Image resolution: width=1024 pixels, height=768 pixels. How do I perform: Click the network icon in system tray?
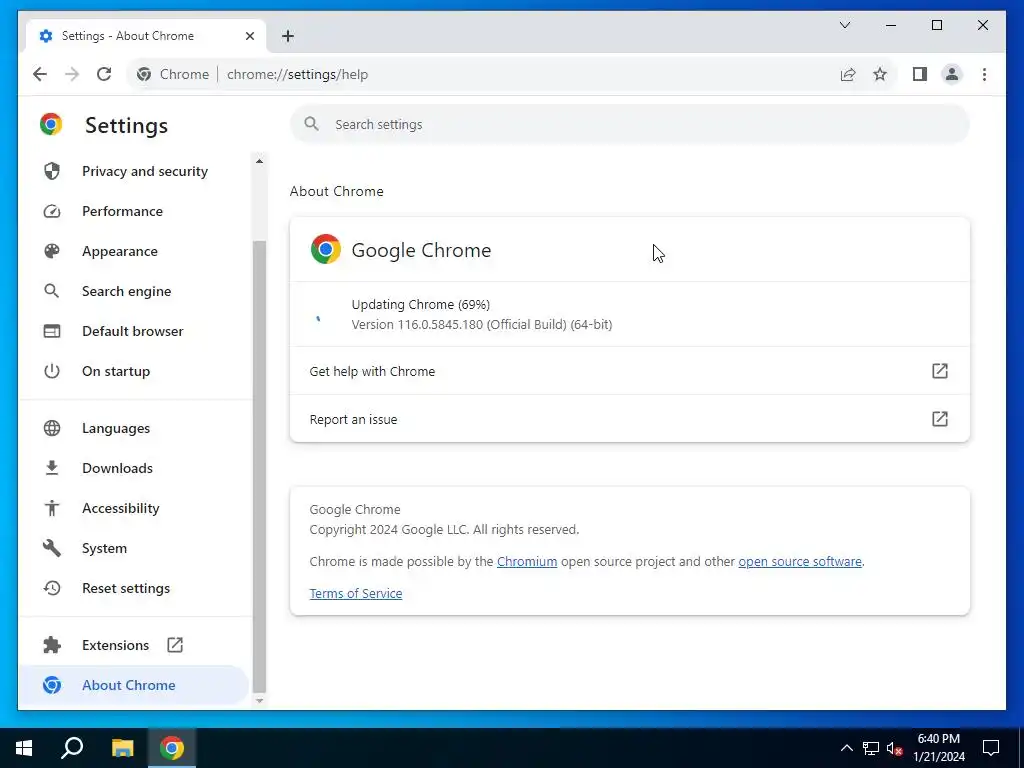pos(871,748)
